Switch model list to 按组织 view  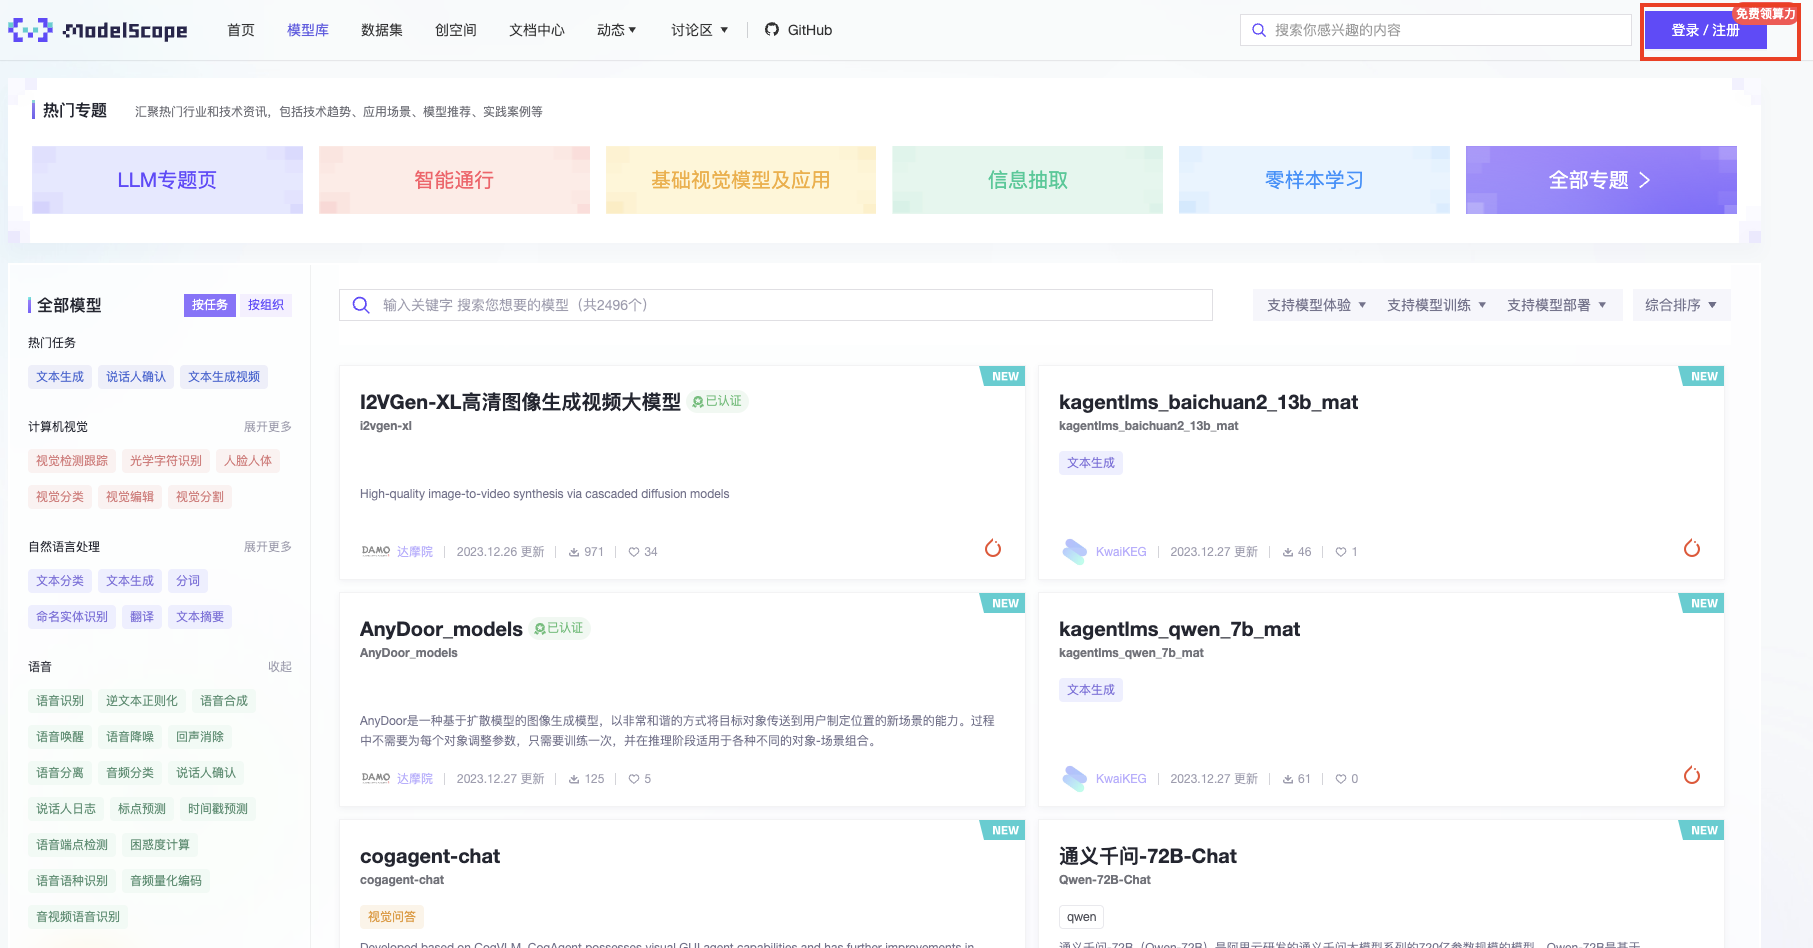click(266, 305)
